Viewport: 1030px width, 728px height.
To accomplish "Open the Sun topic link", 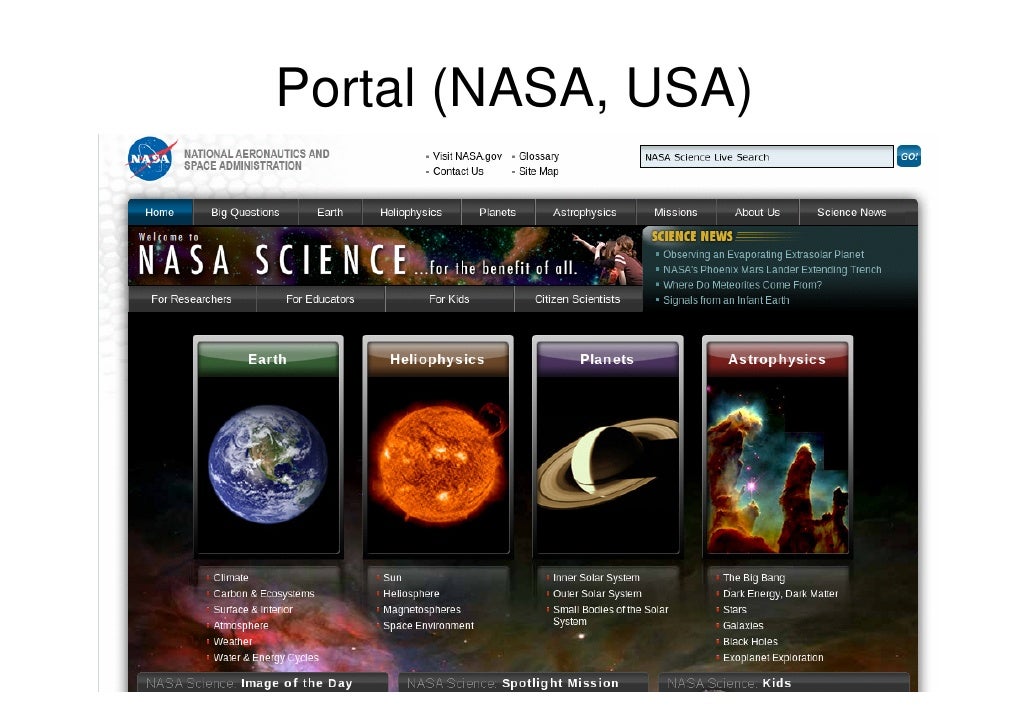I will pos(392,578).
